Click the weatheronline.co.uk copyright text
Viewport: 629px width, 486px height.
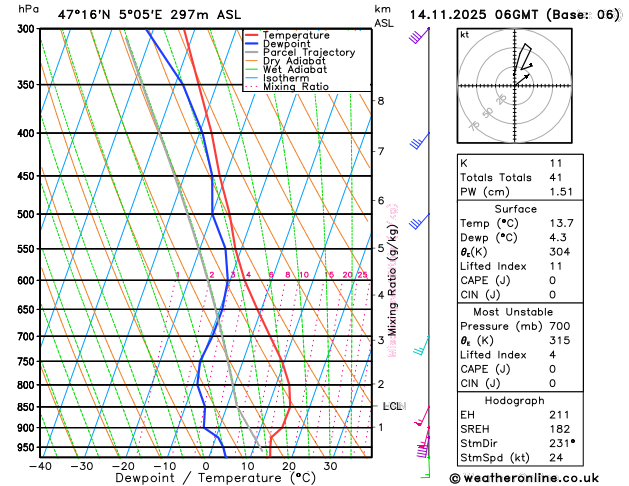click(x=524, y=478)
